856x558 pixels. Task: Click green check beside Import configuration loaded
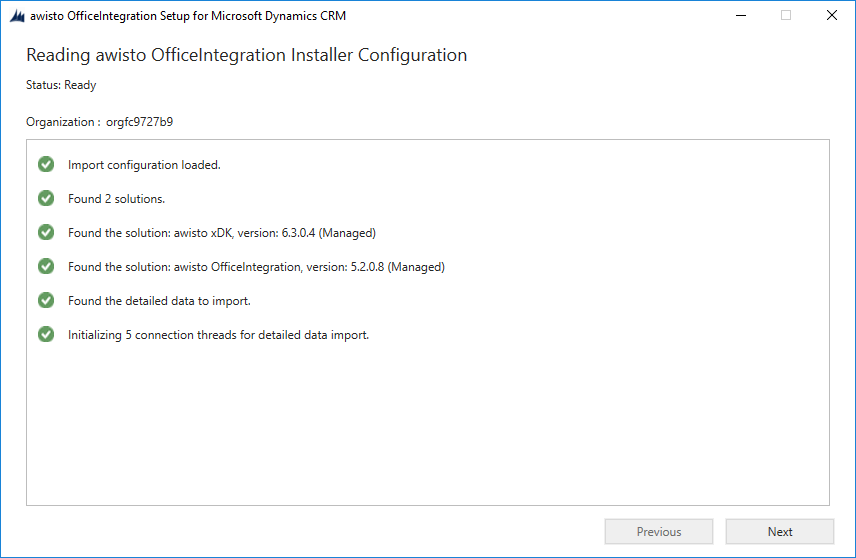[46, 164]
